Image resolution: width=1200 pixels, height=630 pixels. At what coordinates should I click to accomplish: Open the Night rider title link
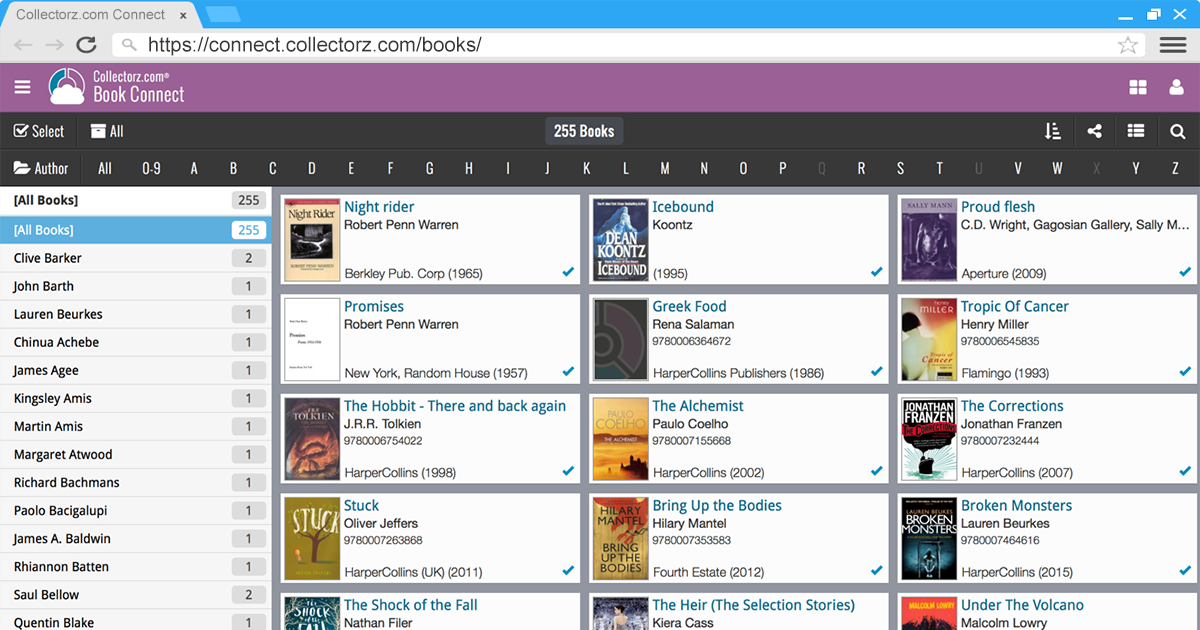click(x=379, y=207)
